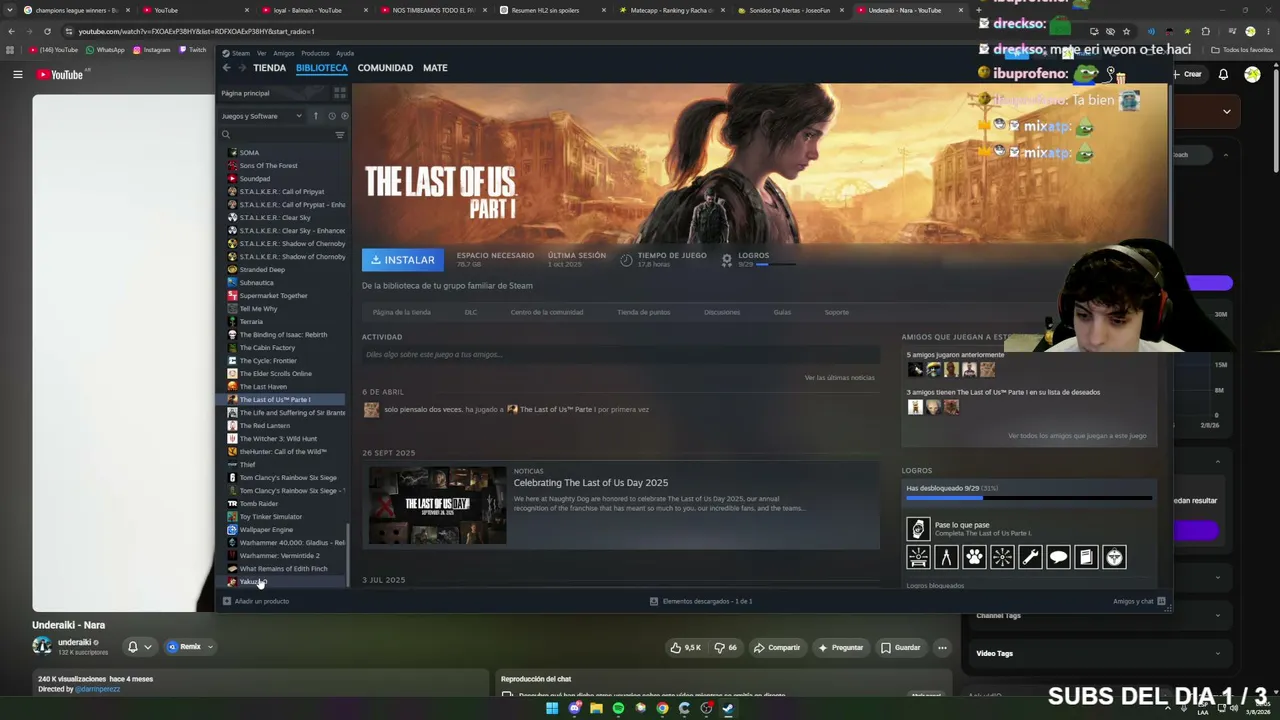The image size is (1280, 720).
Task: Click the paw print achievement icon
Action: click(974, 557)
